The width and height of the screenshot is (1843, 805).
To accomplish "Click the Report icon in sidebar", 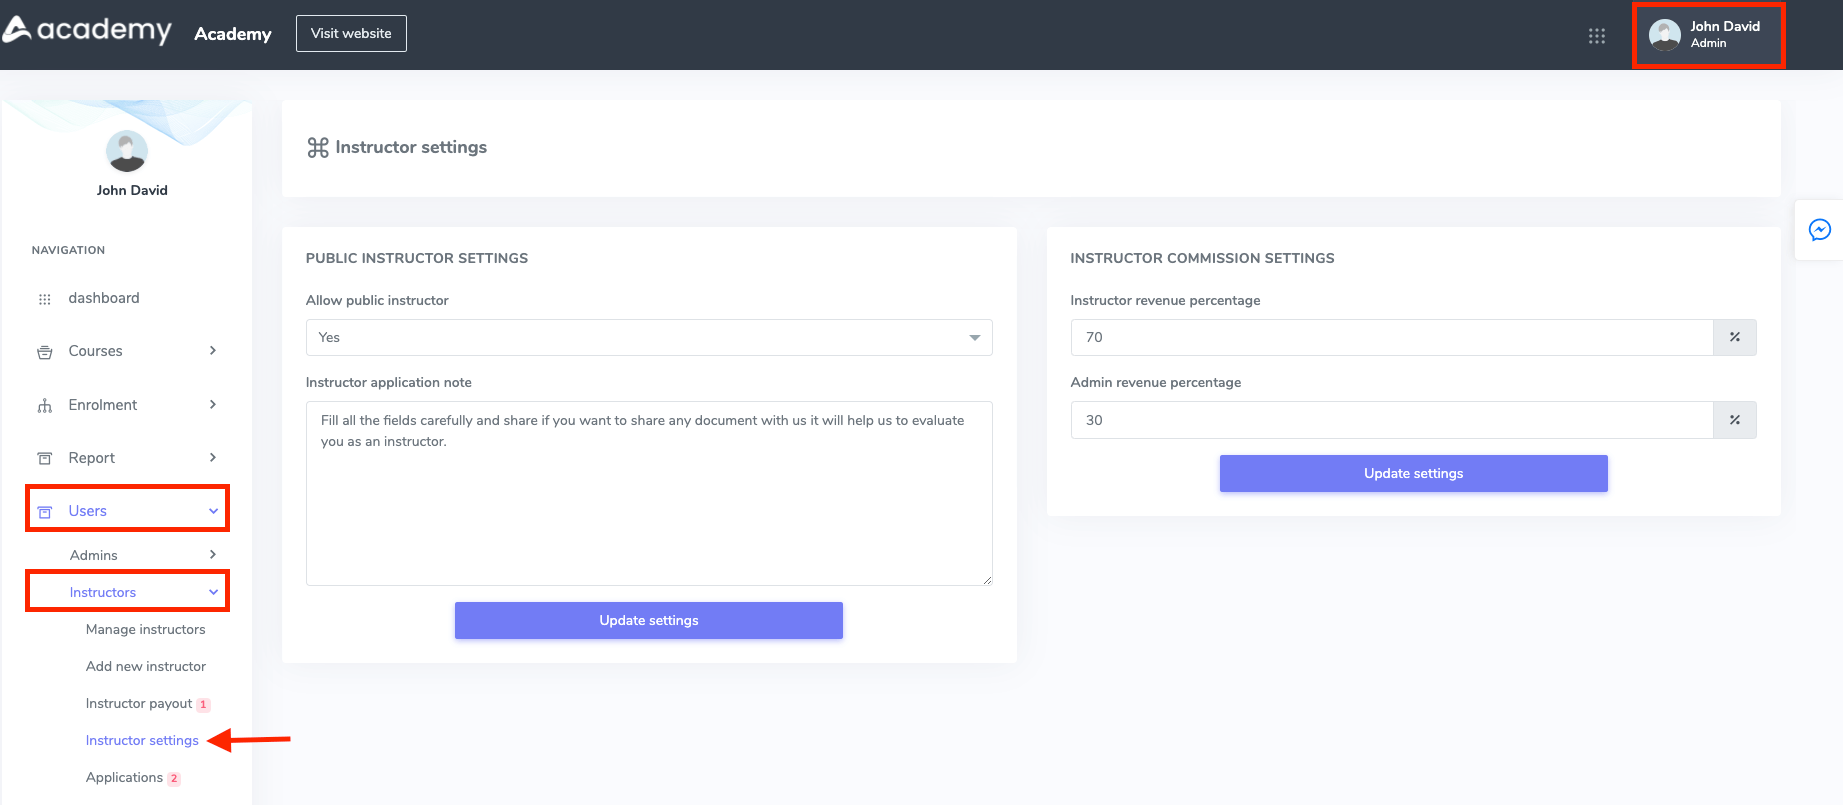I will (x=45, y=458).
